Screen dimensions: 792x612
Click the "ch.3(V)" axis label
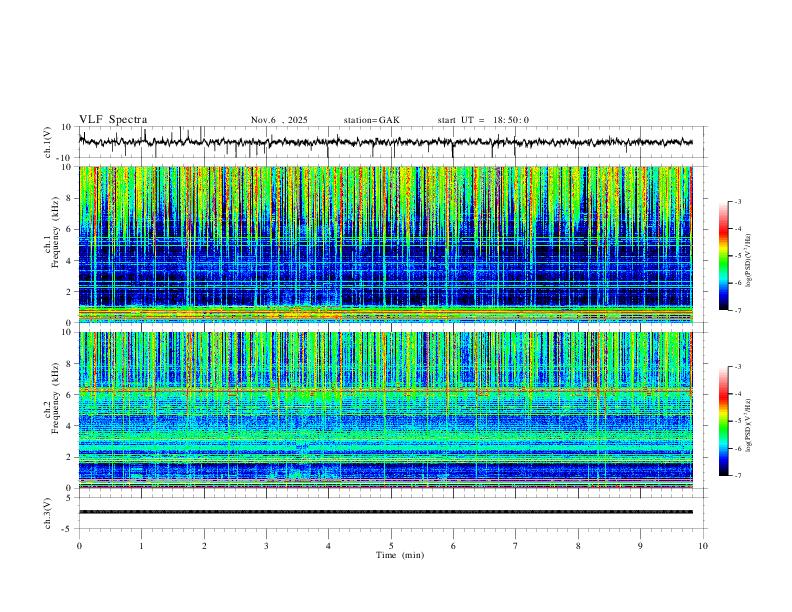pos(47,513)
